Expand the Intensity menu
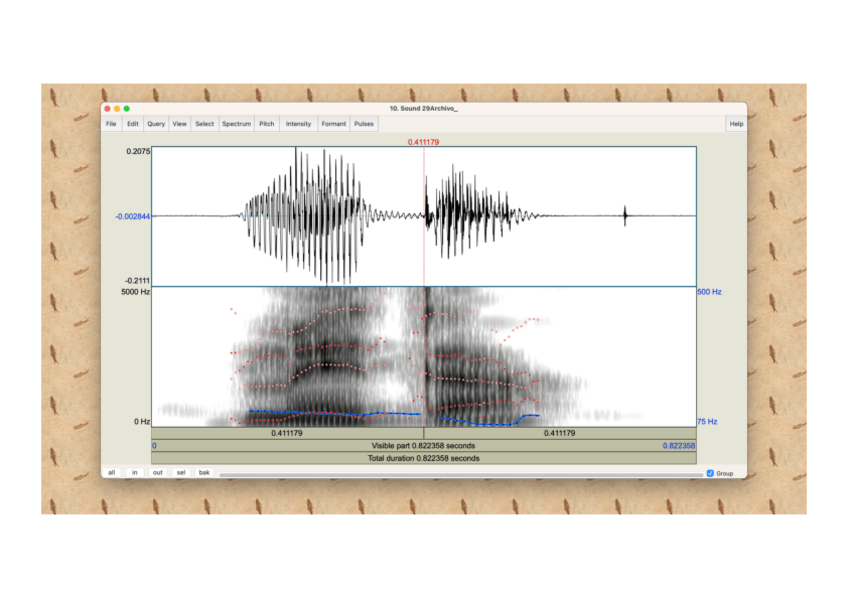Image resolution: width=848 pixels, height=599 pixels. [299, 124]
